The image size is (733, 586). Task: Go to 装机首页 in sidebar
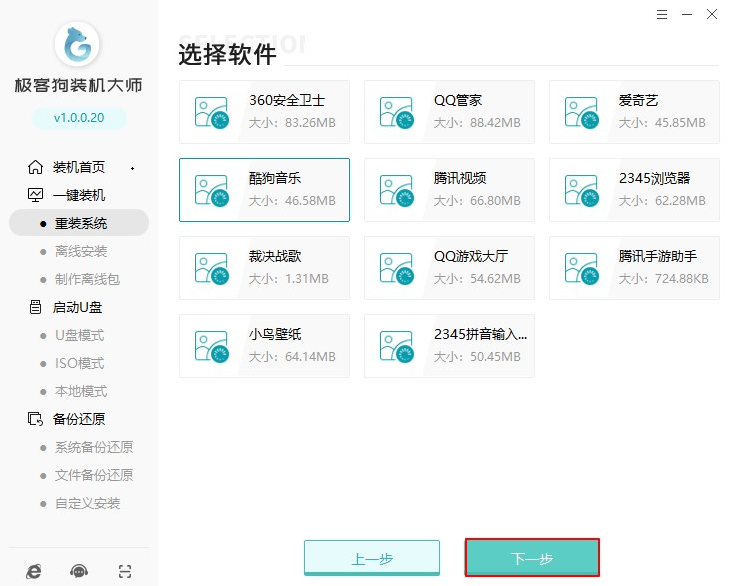(79, 167)
